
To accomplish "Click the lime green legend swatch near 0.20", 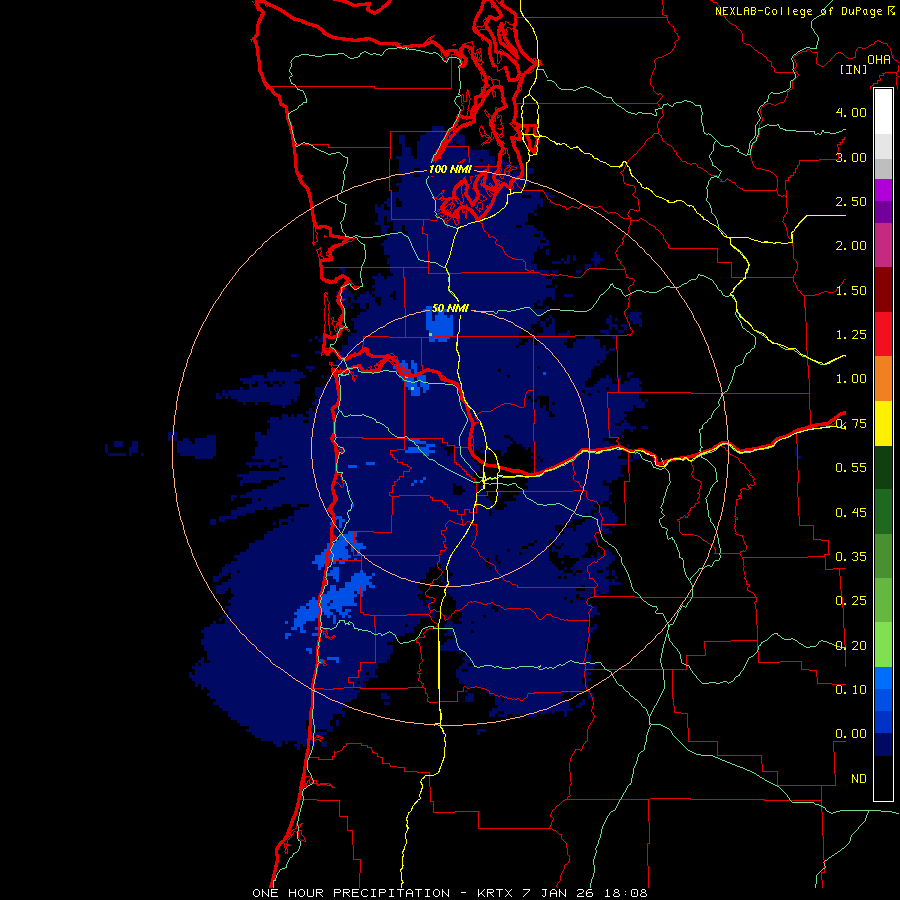I will 883,645.
